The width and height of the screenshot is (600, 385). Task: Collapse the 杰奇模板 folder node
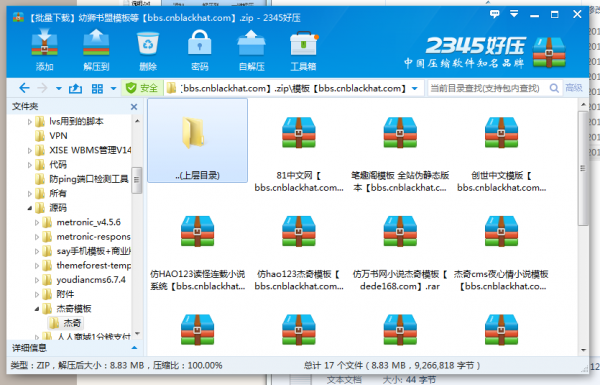pos(37,309)
